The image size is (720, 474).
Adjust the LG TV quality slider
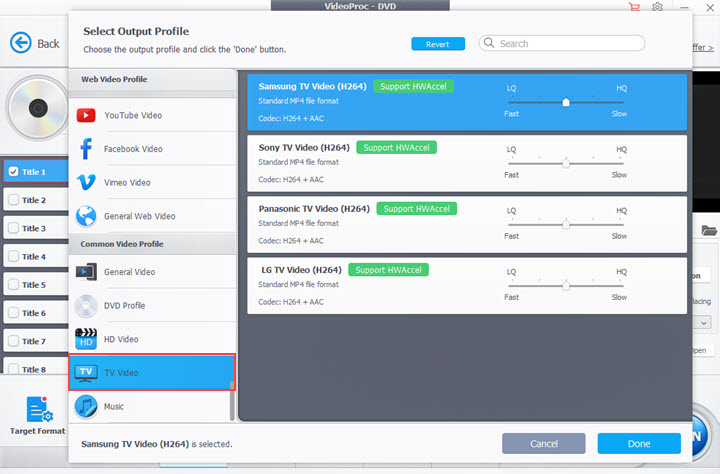tap(566, 285)
